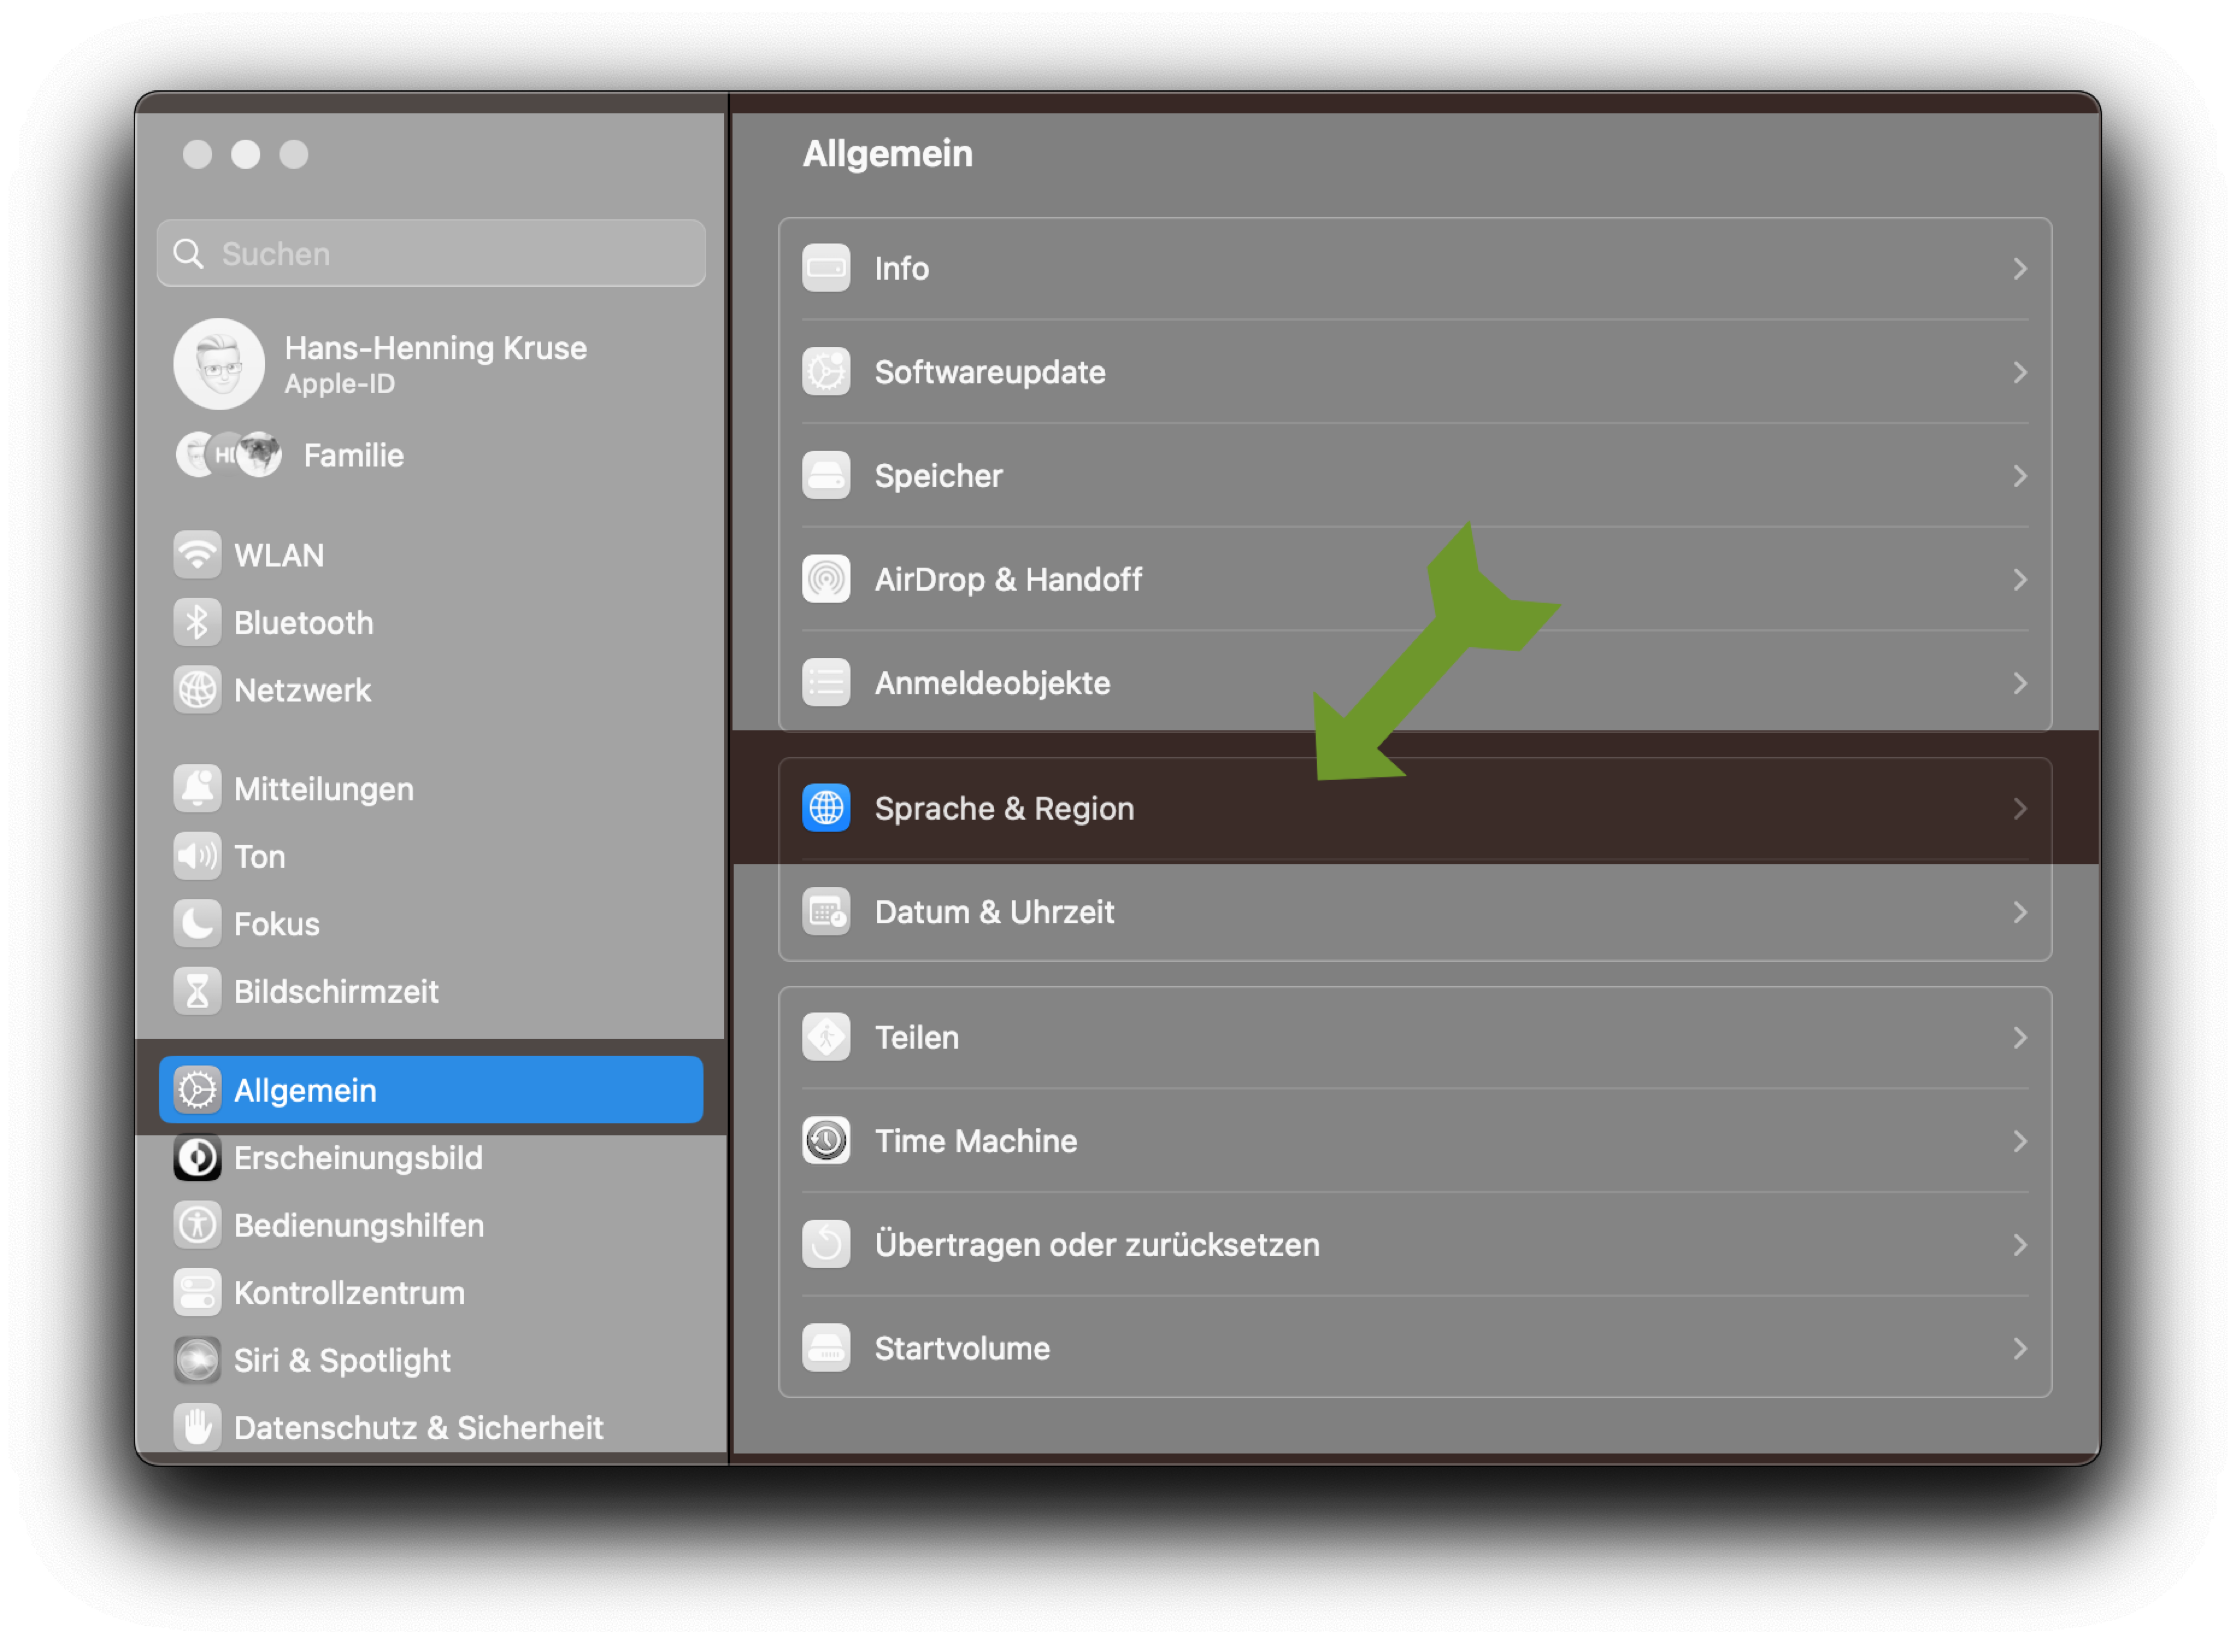This screenshot has width=2236, height=1644.
Task: Open the Familie sharing entry
Action: tap(353, 456)
